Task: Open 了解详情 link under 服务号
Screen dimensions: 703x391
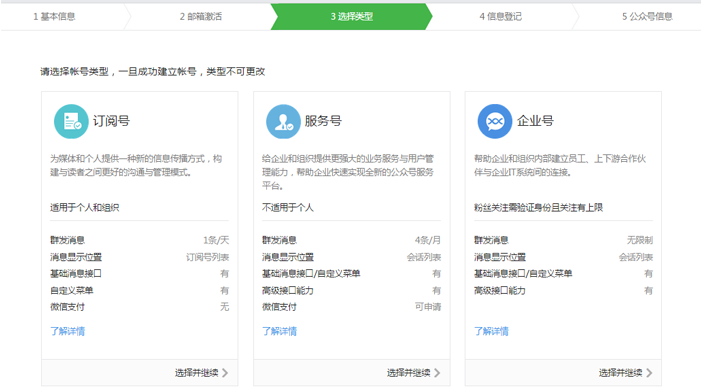Action: [279, 331]
